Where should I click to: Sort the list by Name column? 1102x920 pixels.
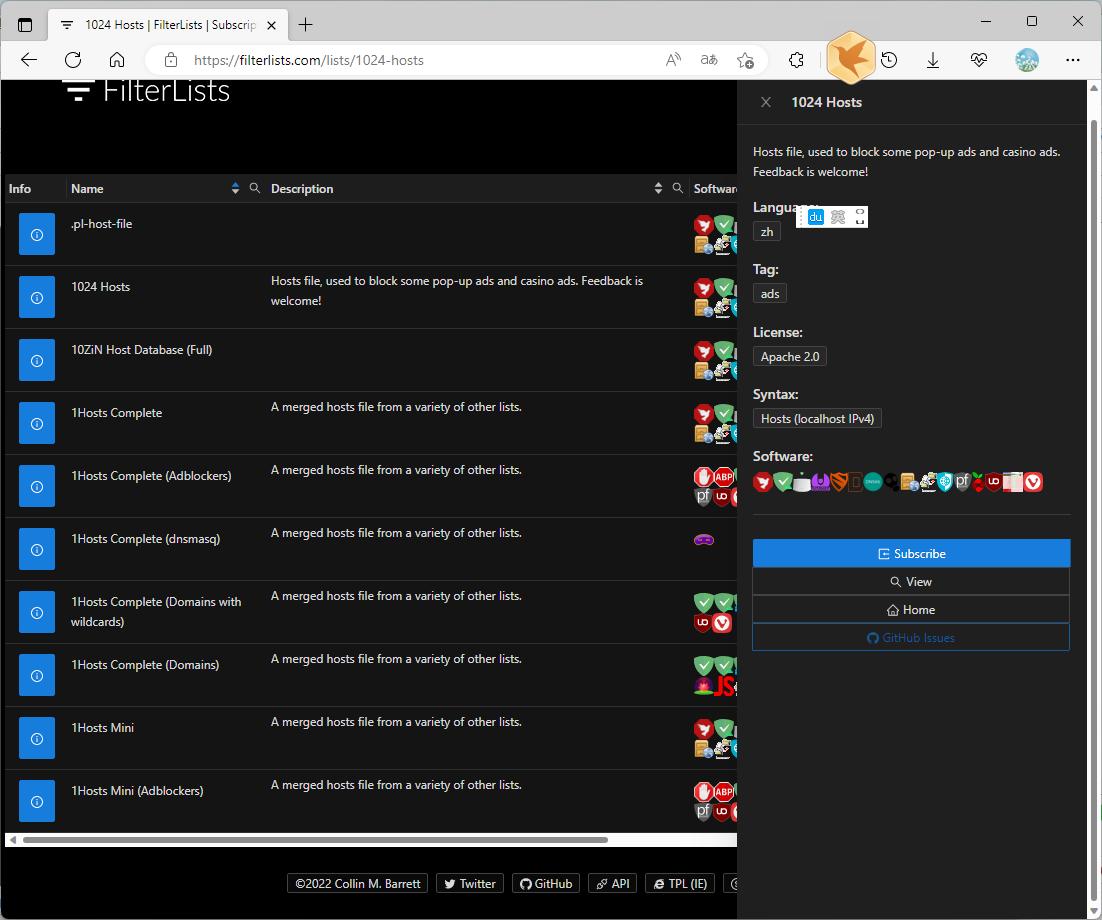pos(235,188)
